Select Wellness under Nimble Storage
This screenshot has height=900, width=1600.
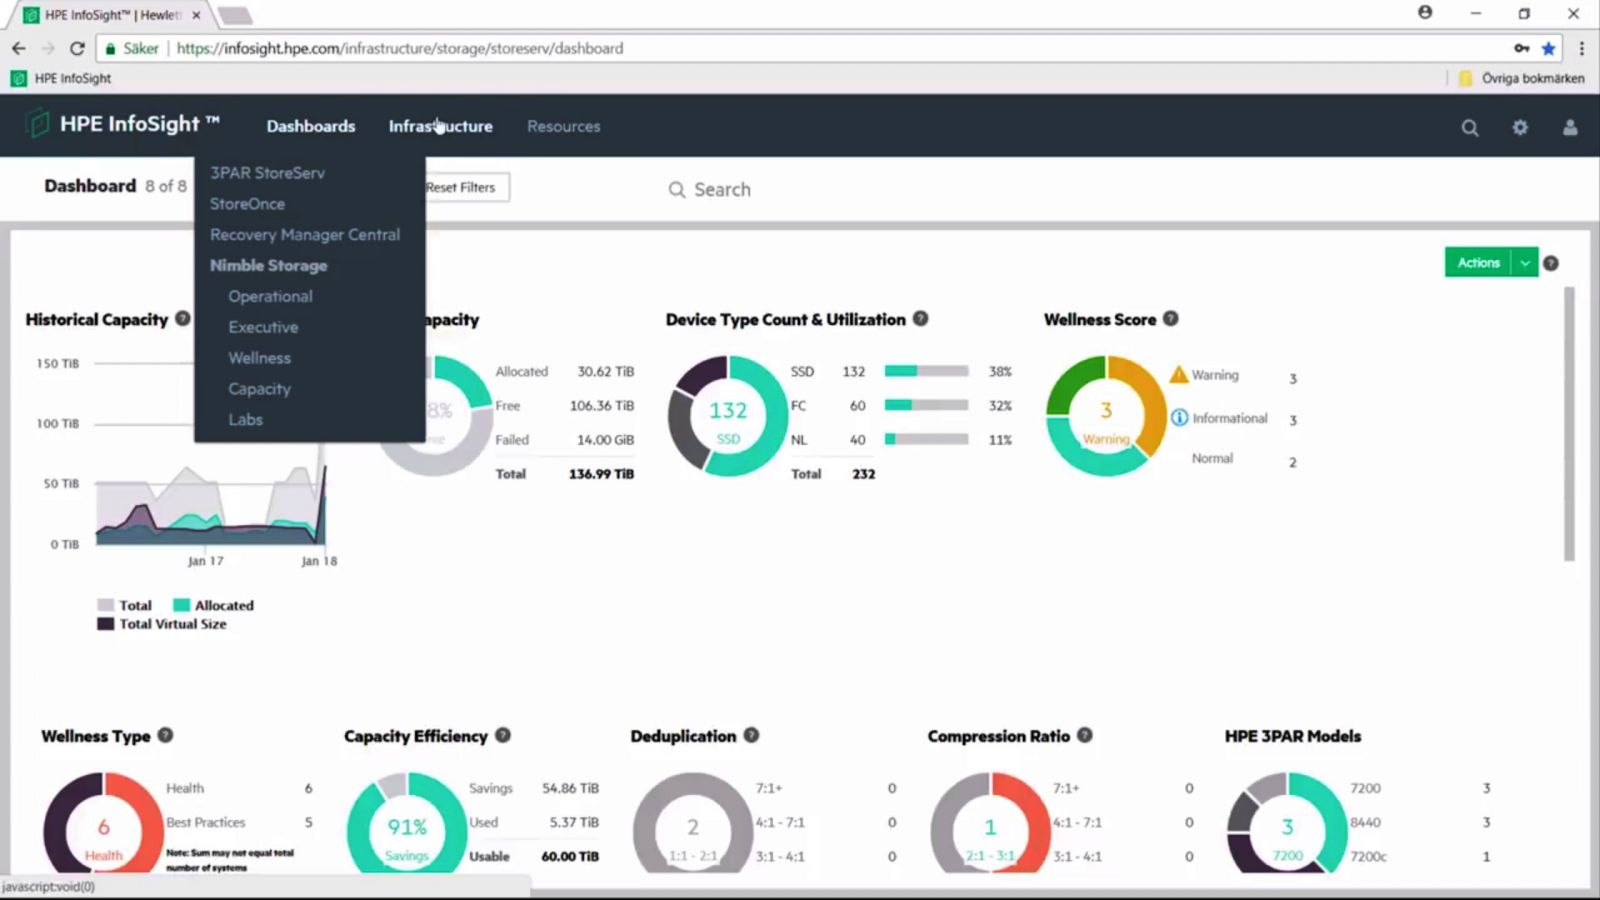pos(259,357)
